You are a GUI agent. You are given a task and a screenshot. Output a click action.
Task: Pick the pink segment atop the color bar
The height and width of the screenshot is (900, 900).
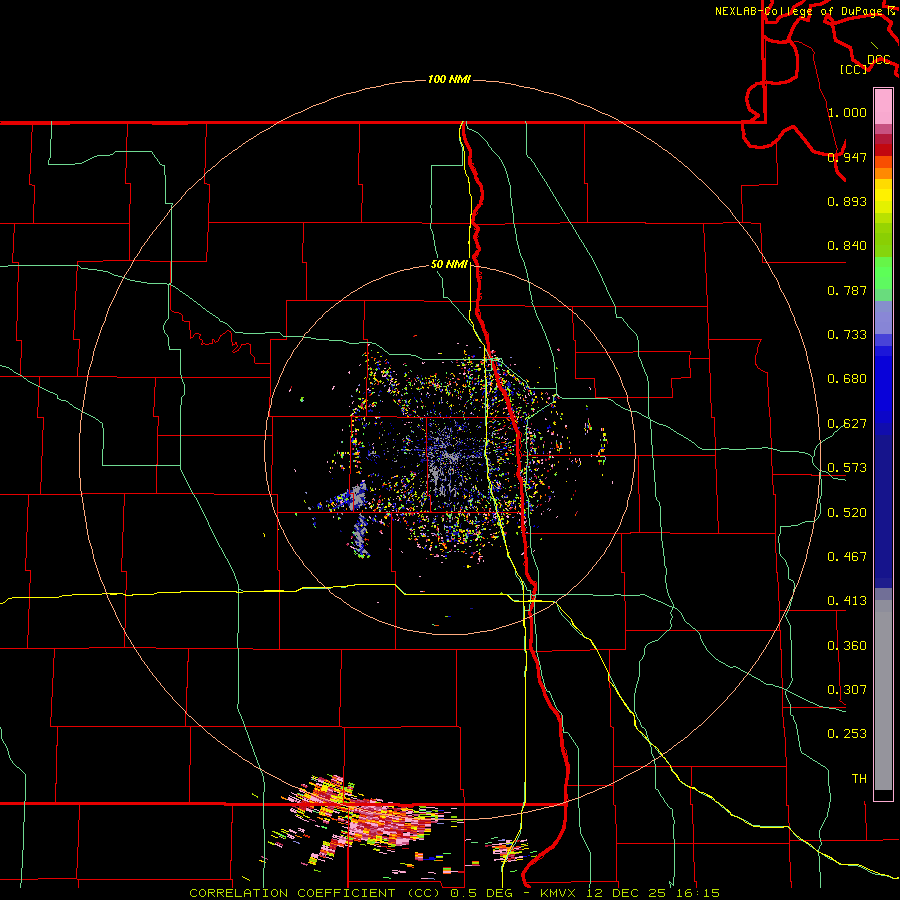pyautogui.click(x=883, y=106)
